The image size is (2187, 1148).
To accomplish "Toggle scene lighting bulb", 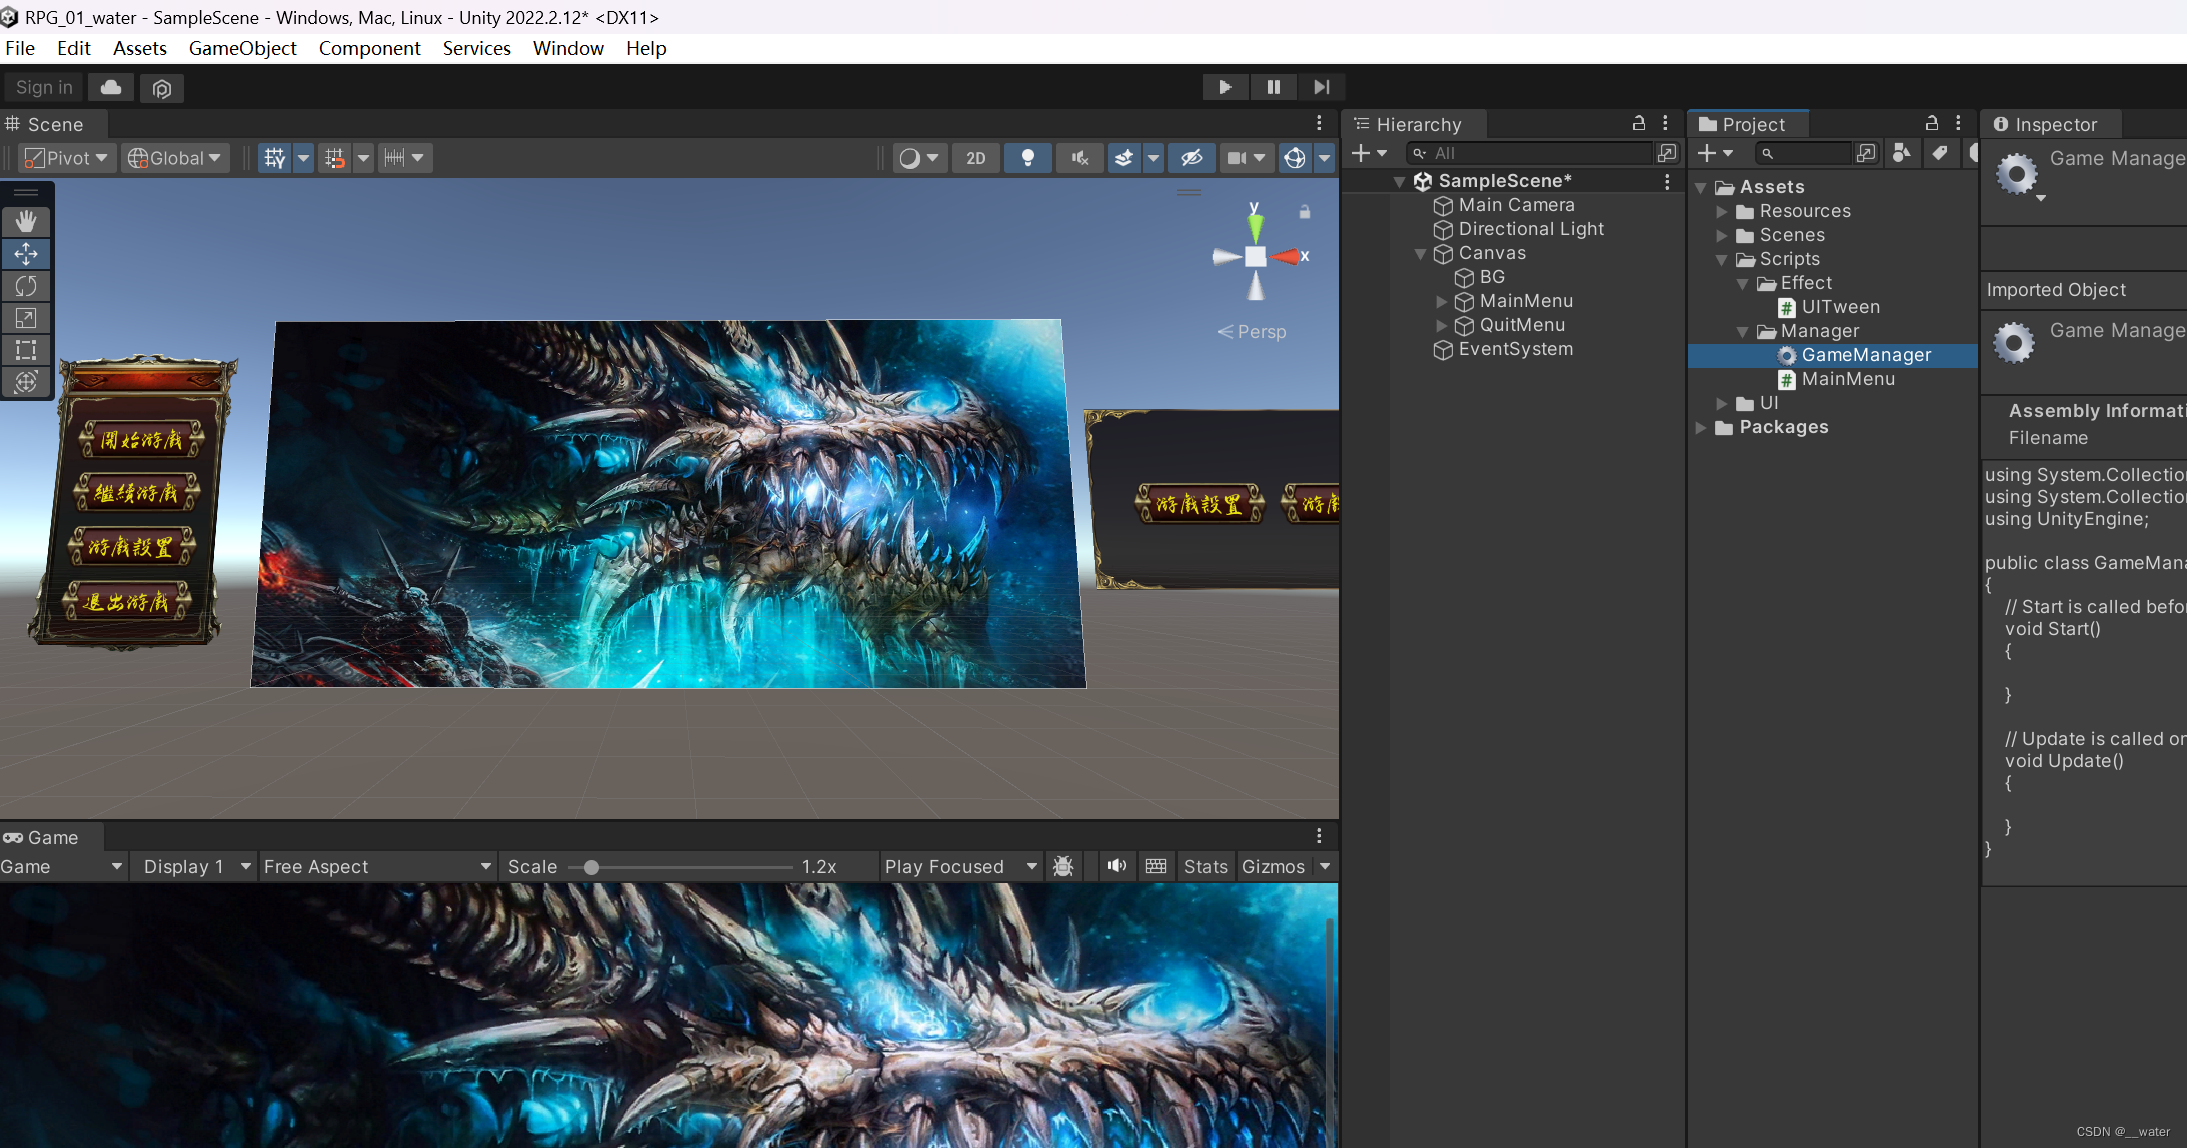I will tap(1027, 158).
